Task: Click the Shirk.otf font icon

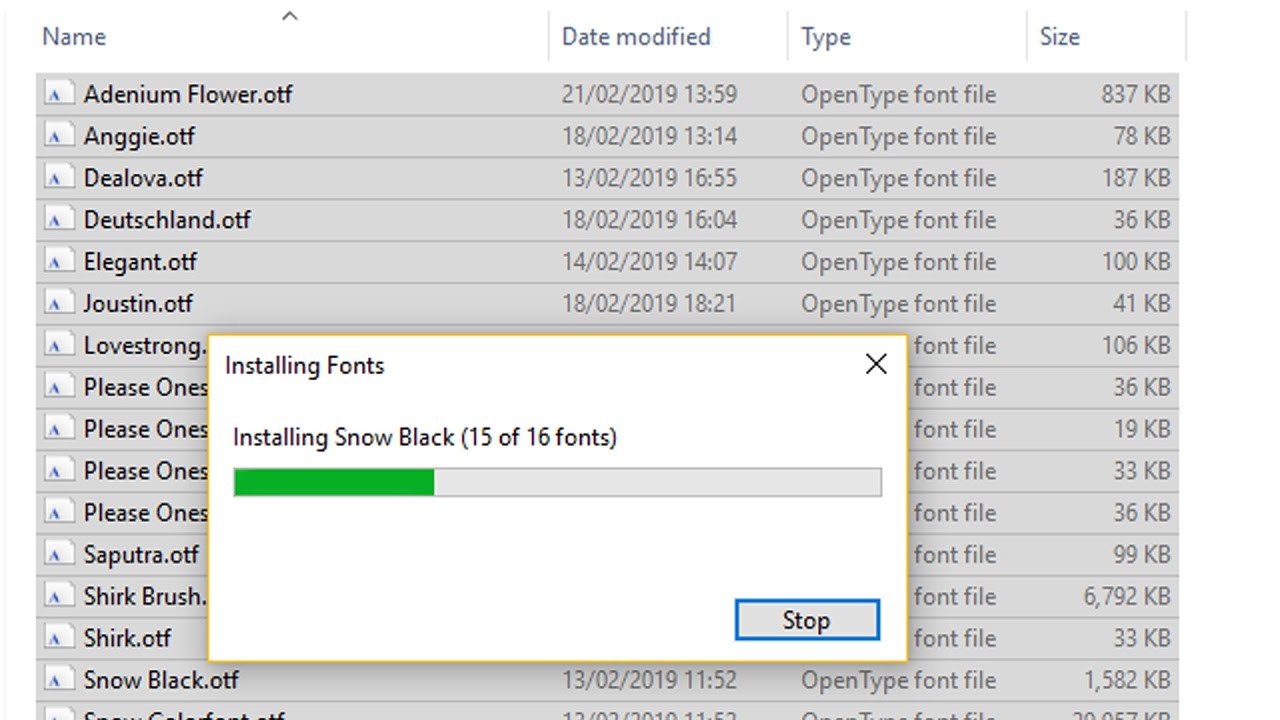Action: coord(59,639)
